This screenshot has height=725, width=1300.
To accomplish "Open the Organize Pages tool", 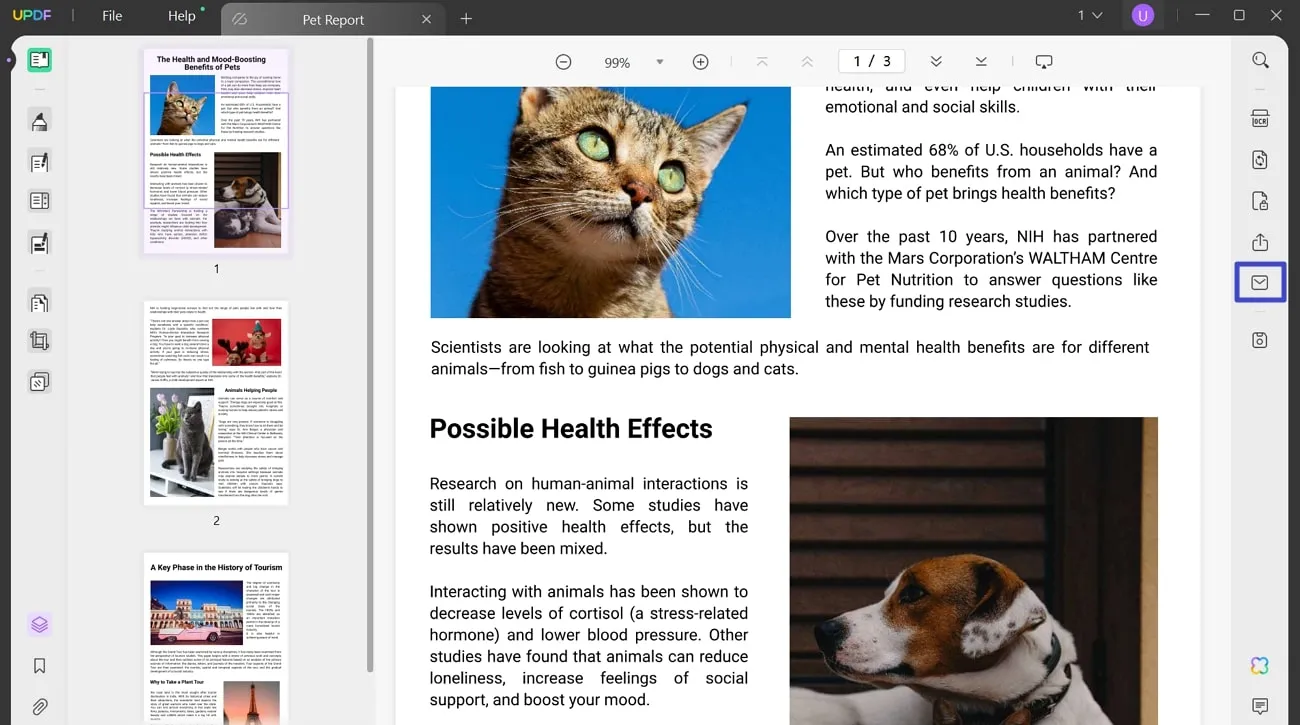I will pyautogui.click(x=40, y=302).
